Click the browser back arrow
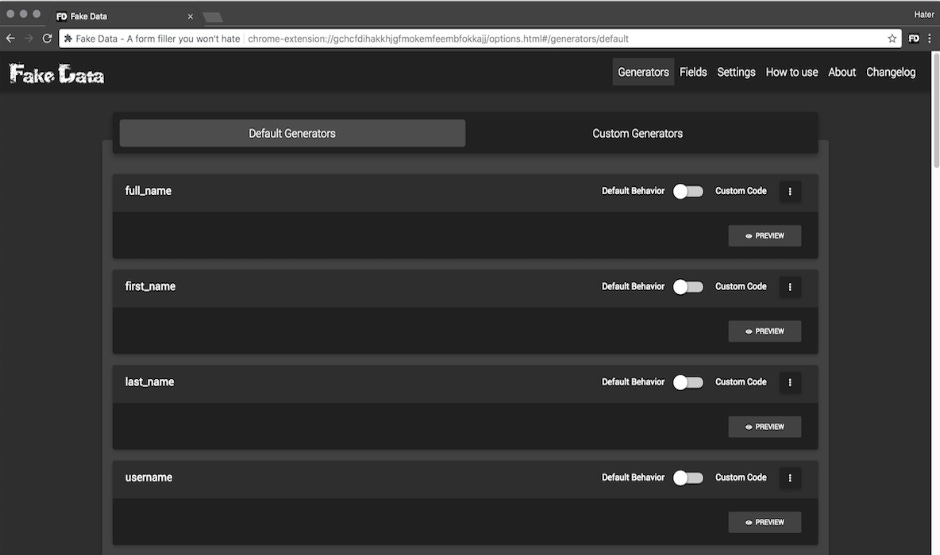 point(10,38)
